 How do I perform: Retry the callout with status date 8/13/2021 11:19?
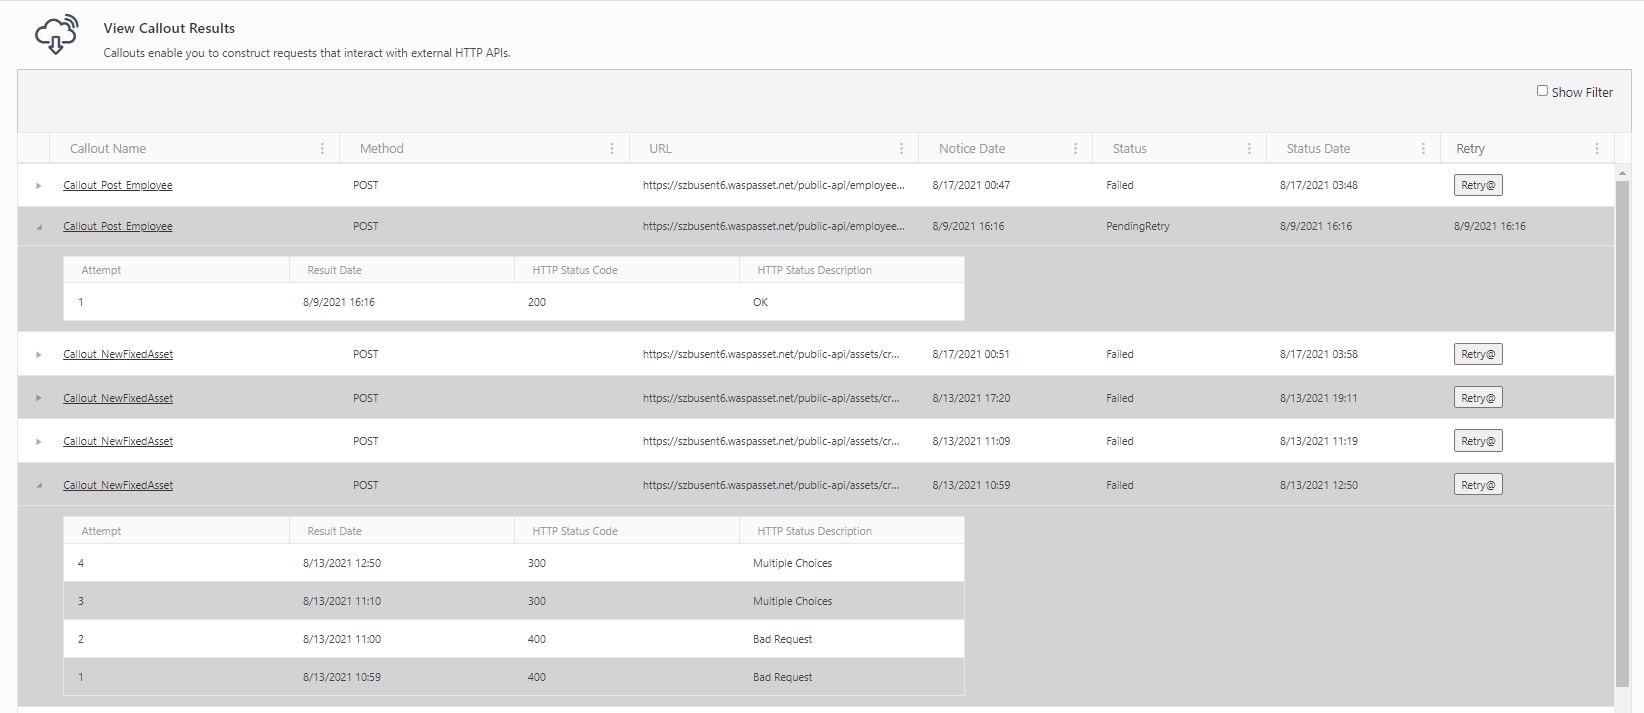(x=1478, y=441)
